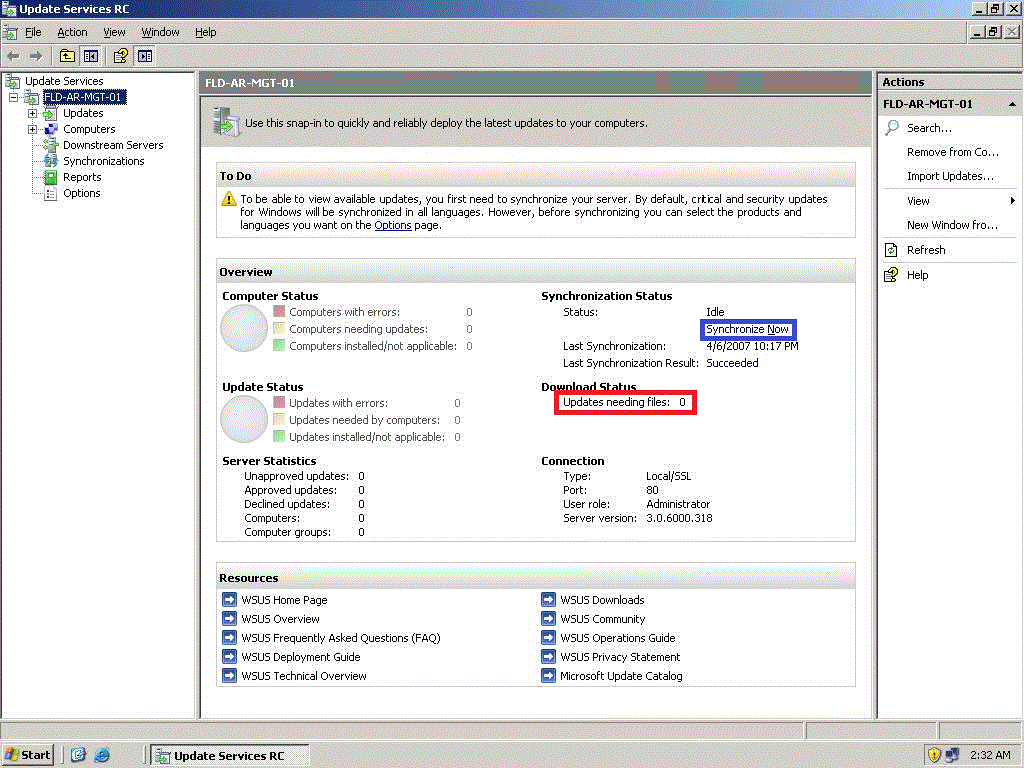
Task: Click the Search magnifier icon in Actions
Action: tap(891, 128)
